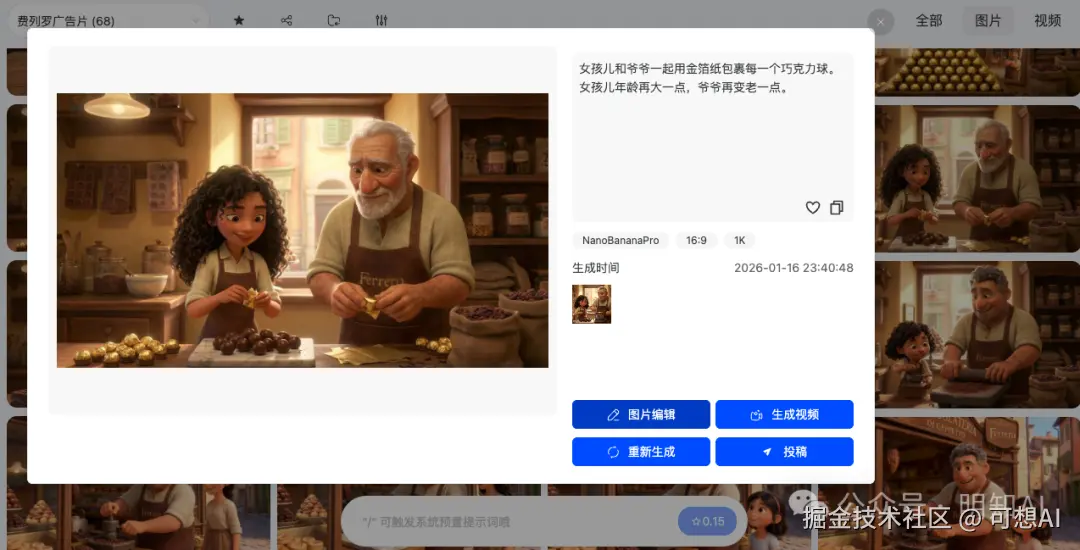Click the generation timestamp 2026-01-16 23:40:48

point(793,268)
